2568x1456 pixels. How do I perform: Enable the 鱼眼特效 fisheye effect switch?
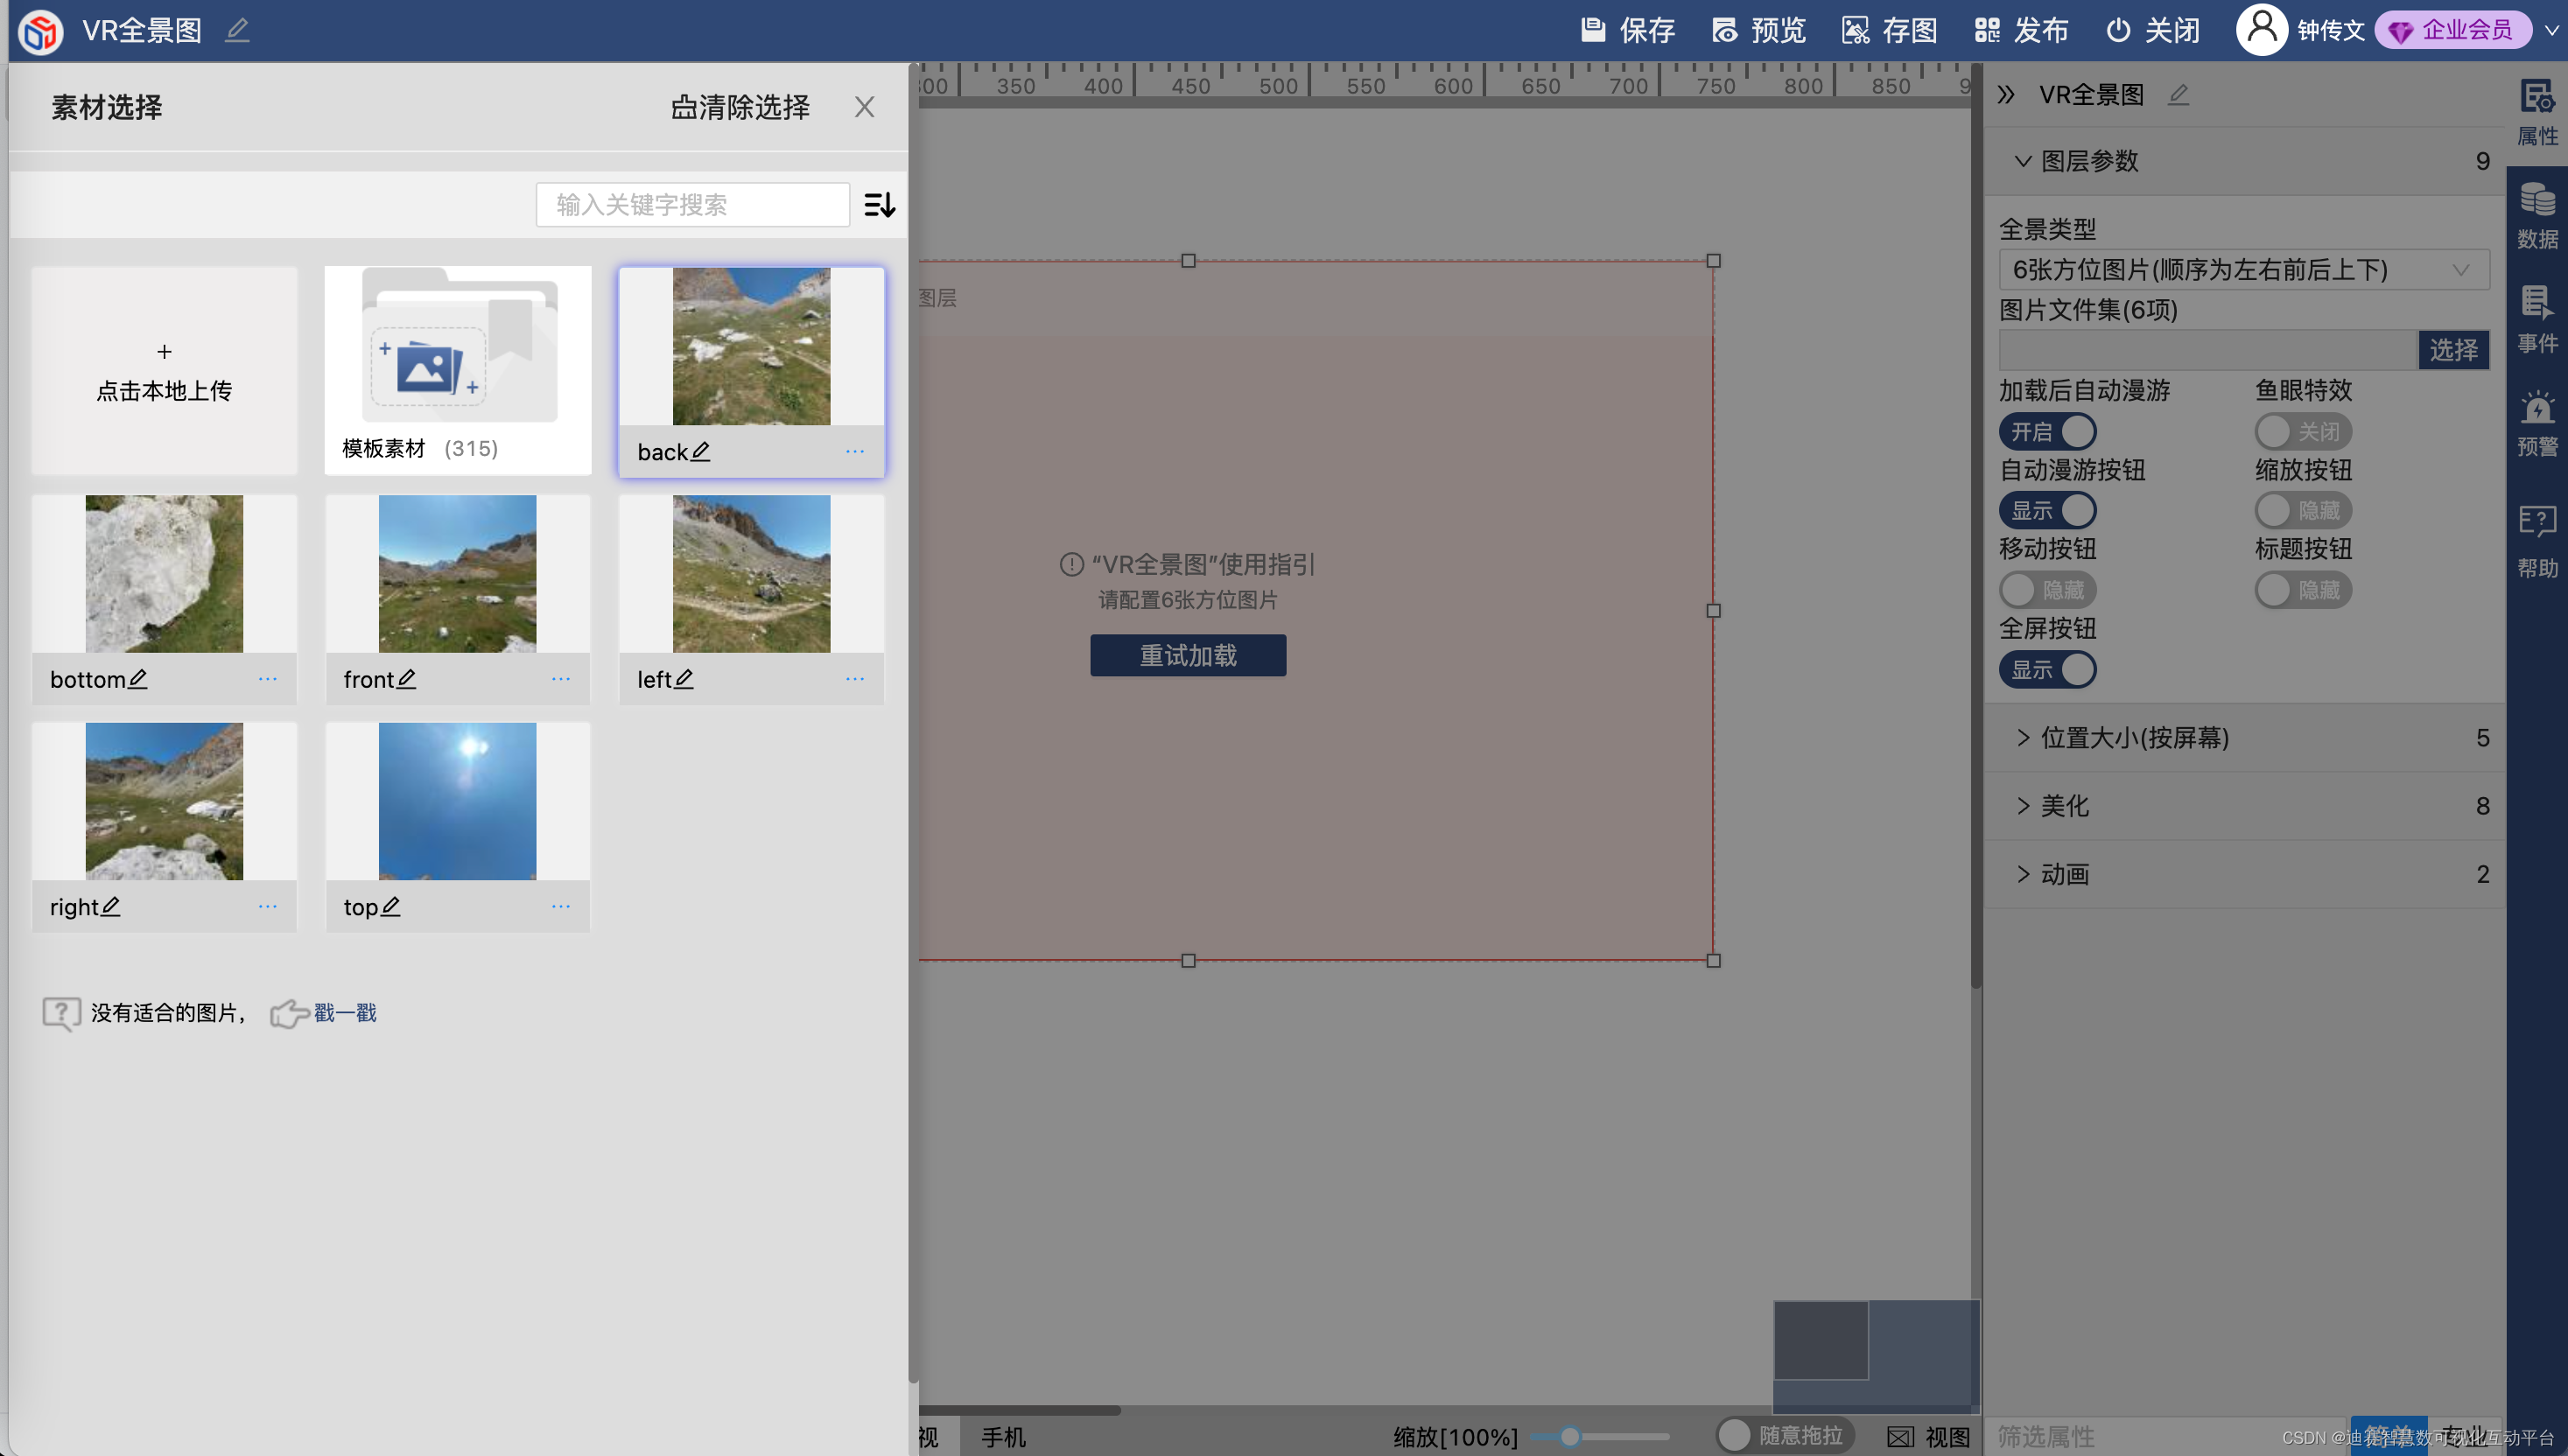(x=2302, y=432)
